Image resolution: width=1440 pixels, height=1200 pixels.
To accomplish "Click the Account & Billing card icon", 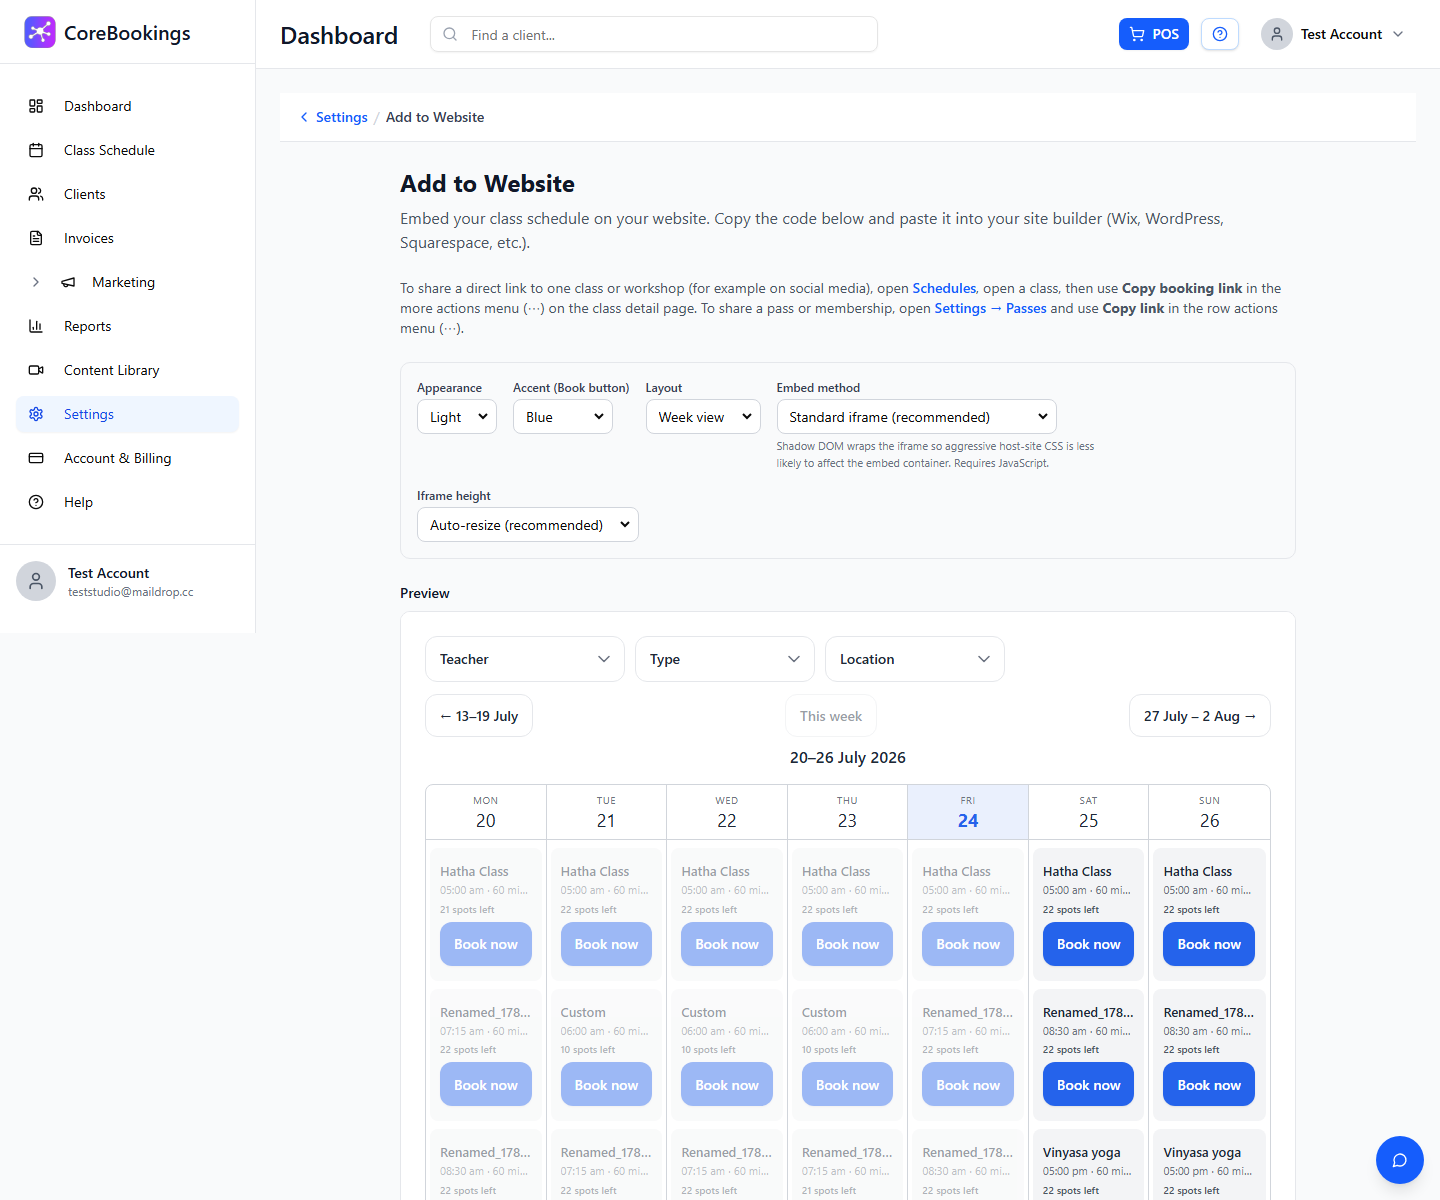I will tap(36, 458).
